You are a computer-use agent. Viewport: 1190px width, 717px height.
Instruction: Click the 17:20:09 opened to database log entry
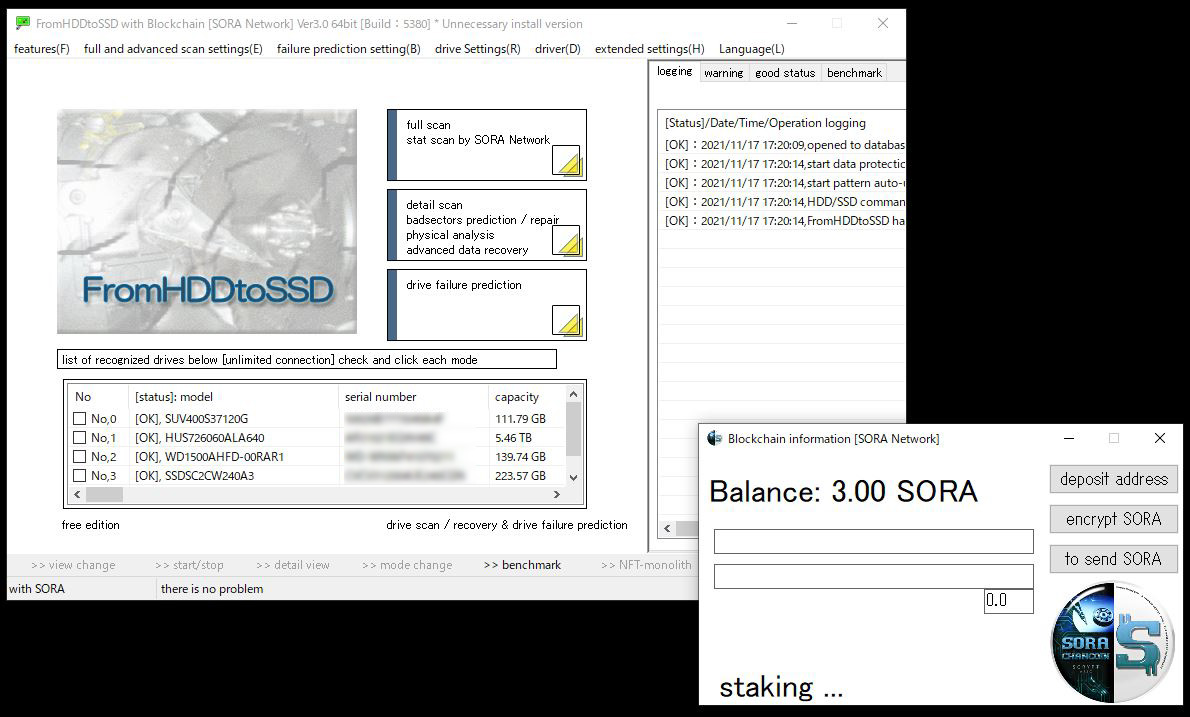pos(785,144)
